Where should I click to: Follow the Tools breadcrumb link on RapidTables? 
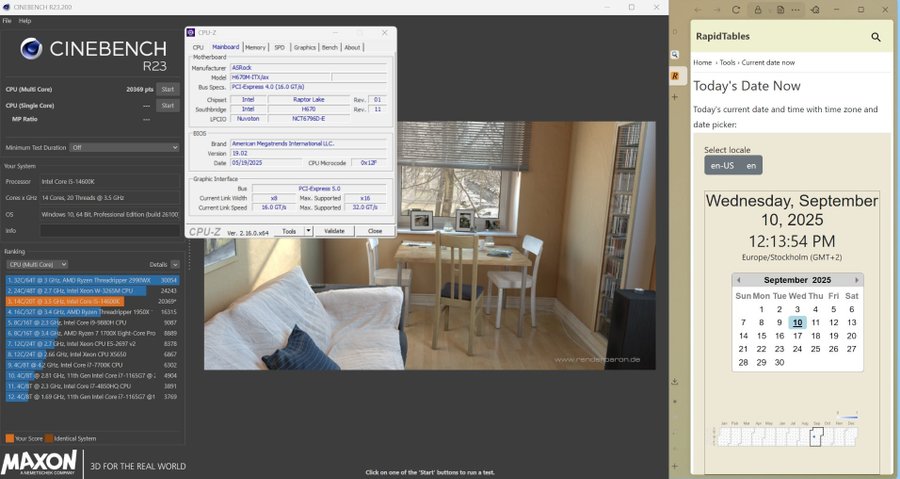727,63
